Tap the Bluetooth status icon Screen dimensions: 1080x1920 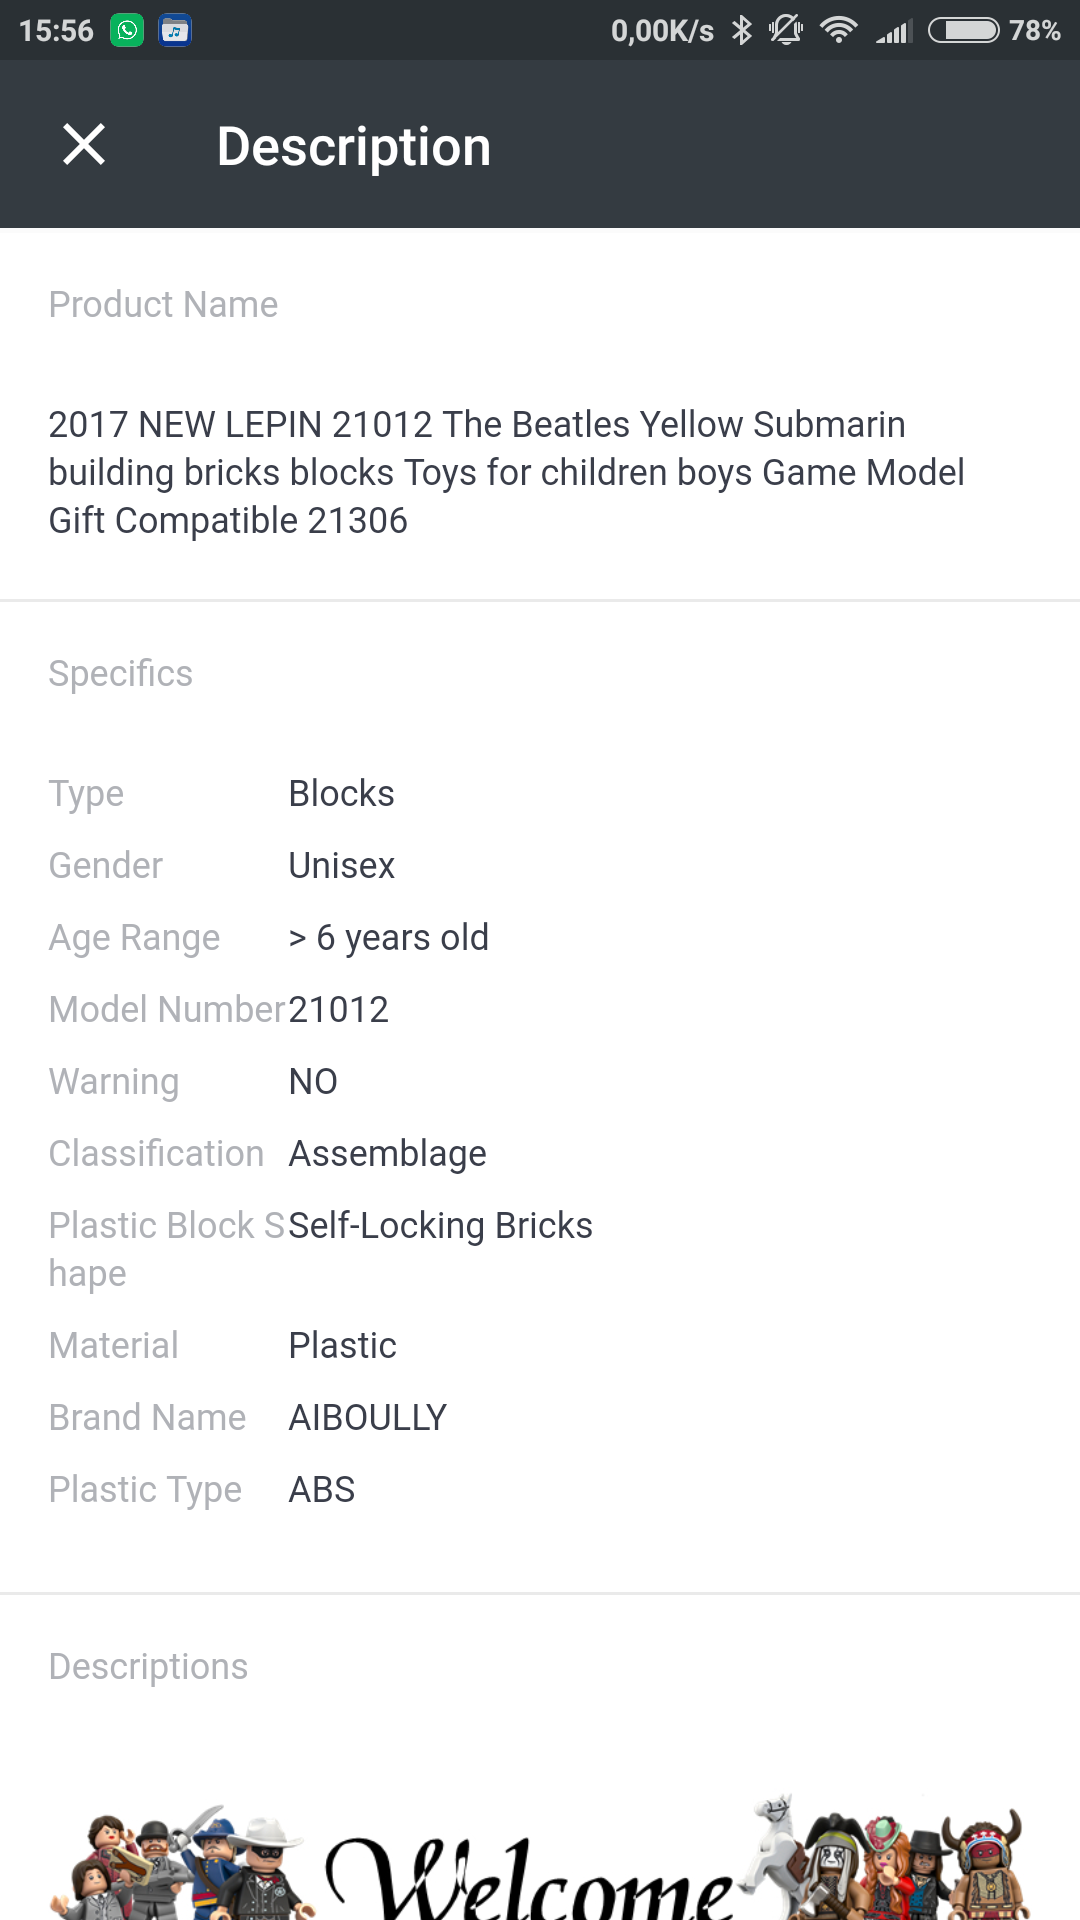(741, 31)
